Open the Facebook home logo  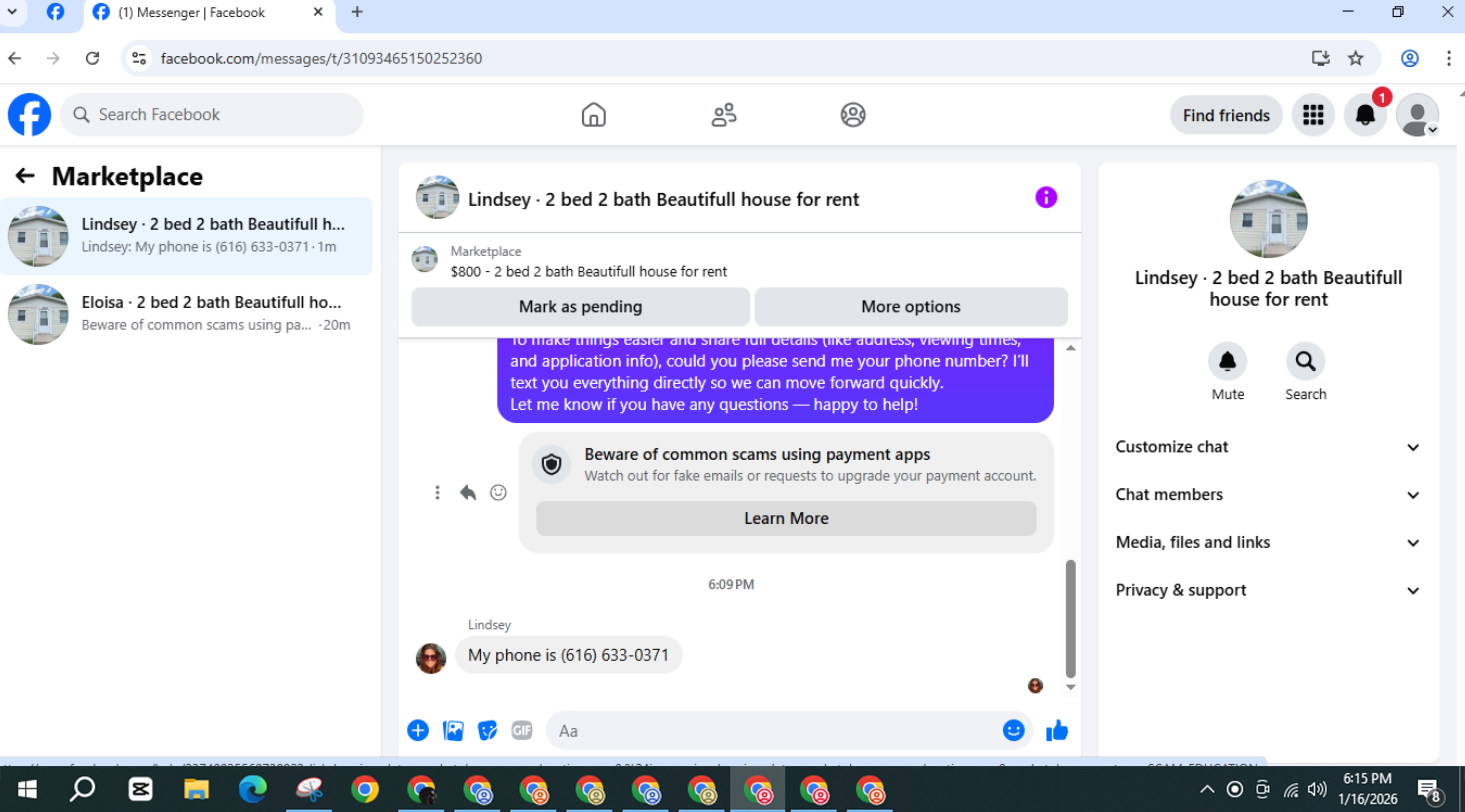coord(30,115)
